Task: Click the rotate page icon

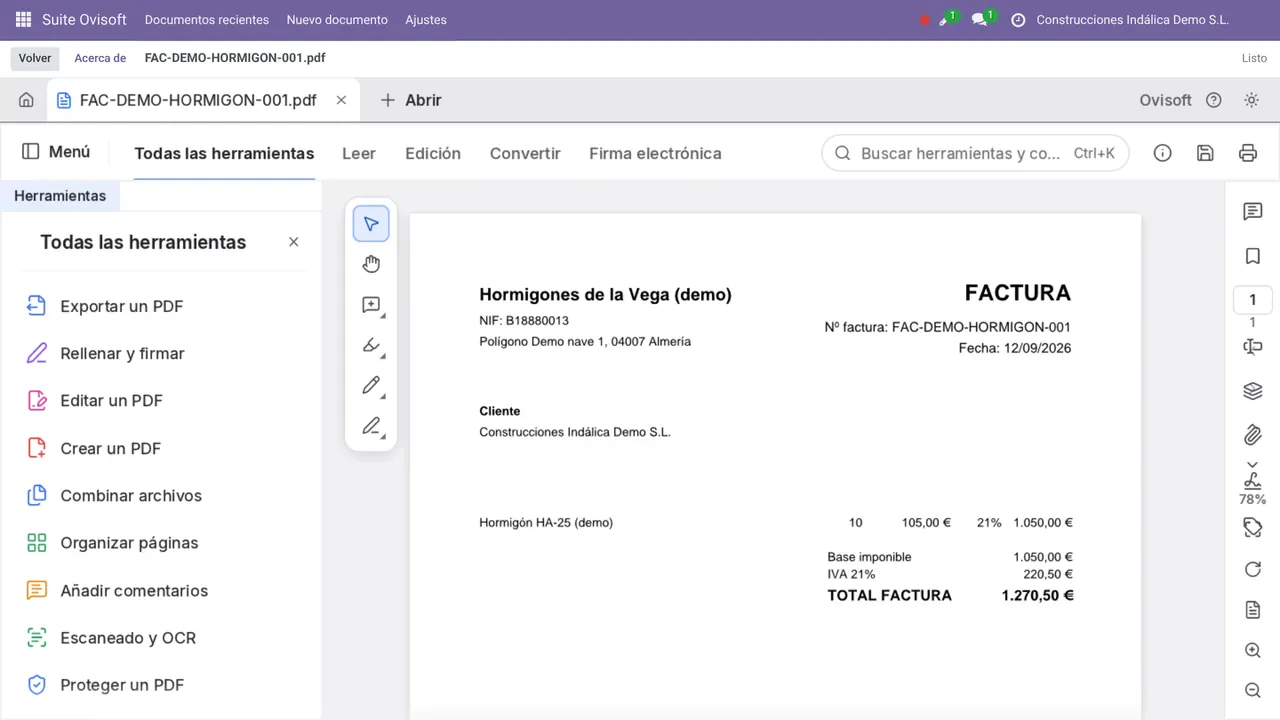Action: pyautogui.click(x=1252, y=569)
